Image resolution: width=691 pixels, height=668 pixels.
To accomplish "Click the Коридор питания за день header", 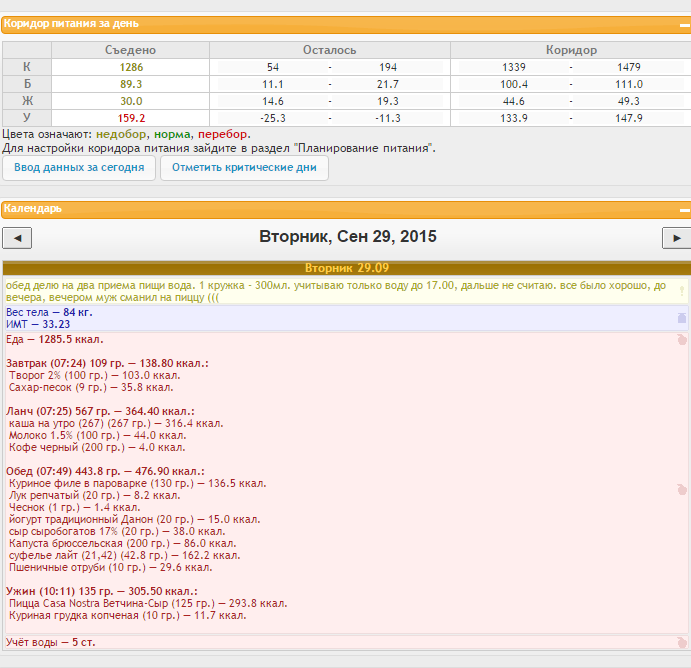I will [x=72, y=23].
